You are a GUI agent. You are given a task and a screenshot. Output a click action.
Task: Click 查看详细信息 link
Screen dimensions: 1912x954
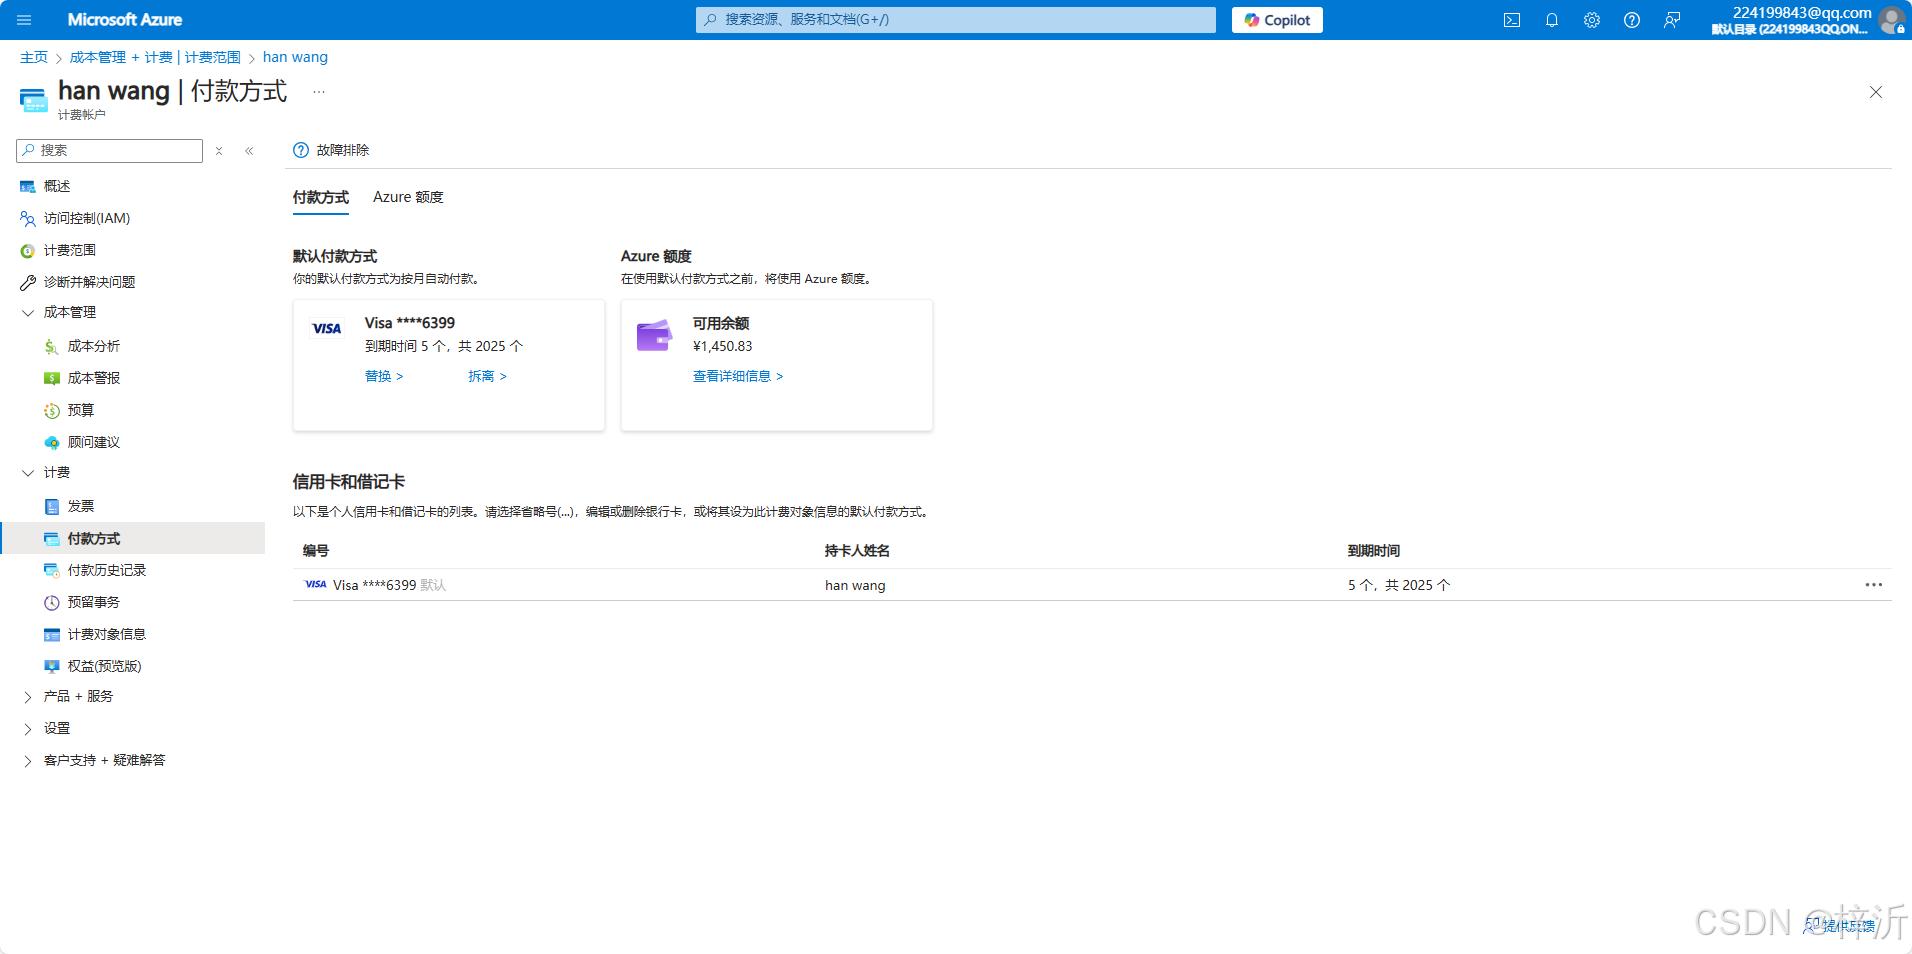click(x=738, y=376)
